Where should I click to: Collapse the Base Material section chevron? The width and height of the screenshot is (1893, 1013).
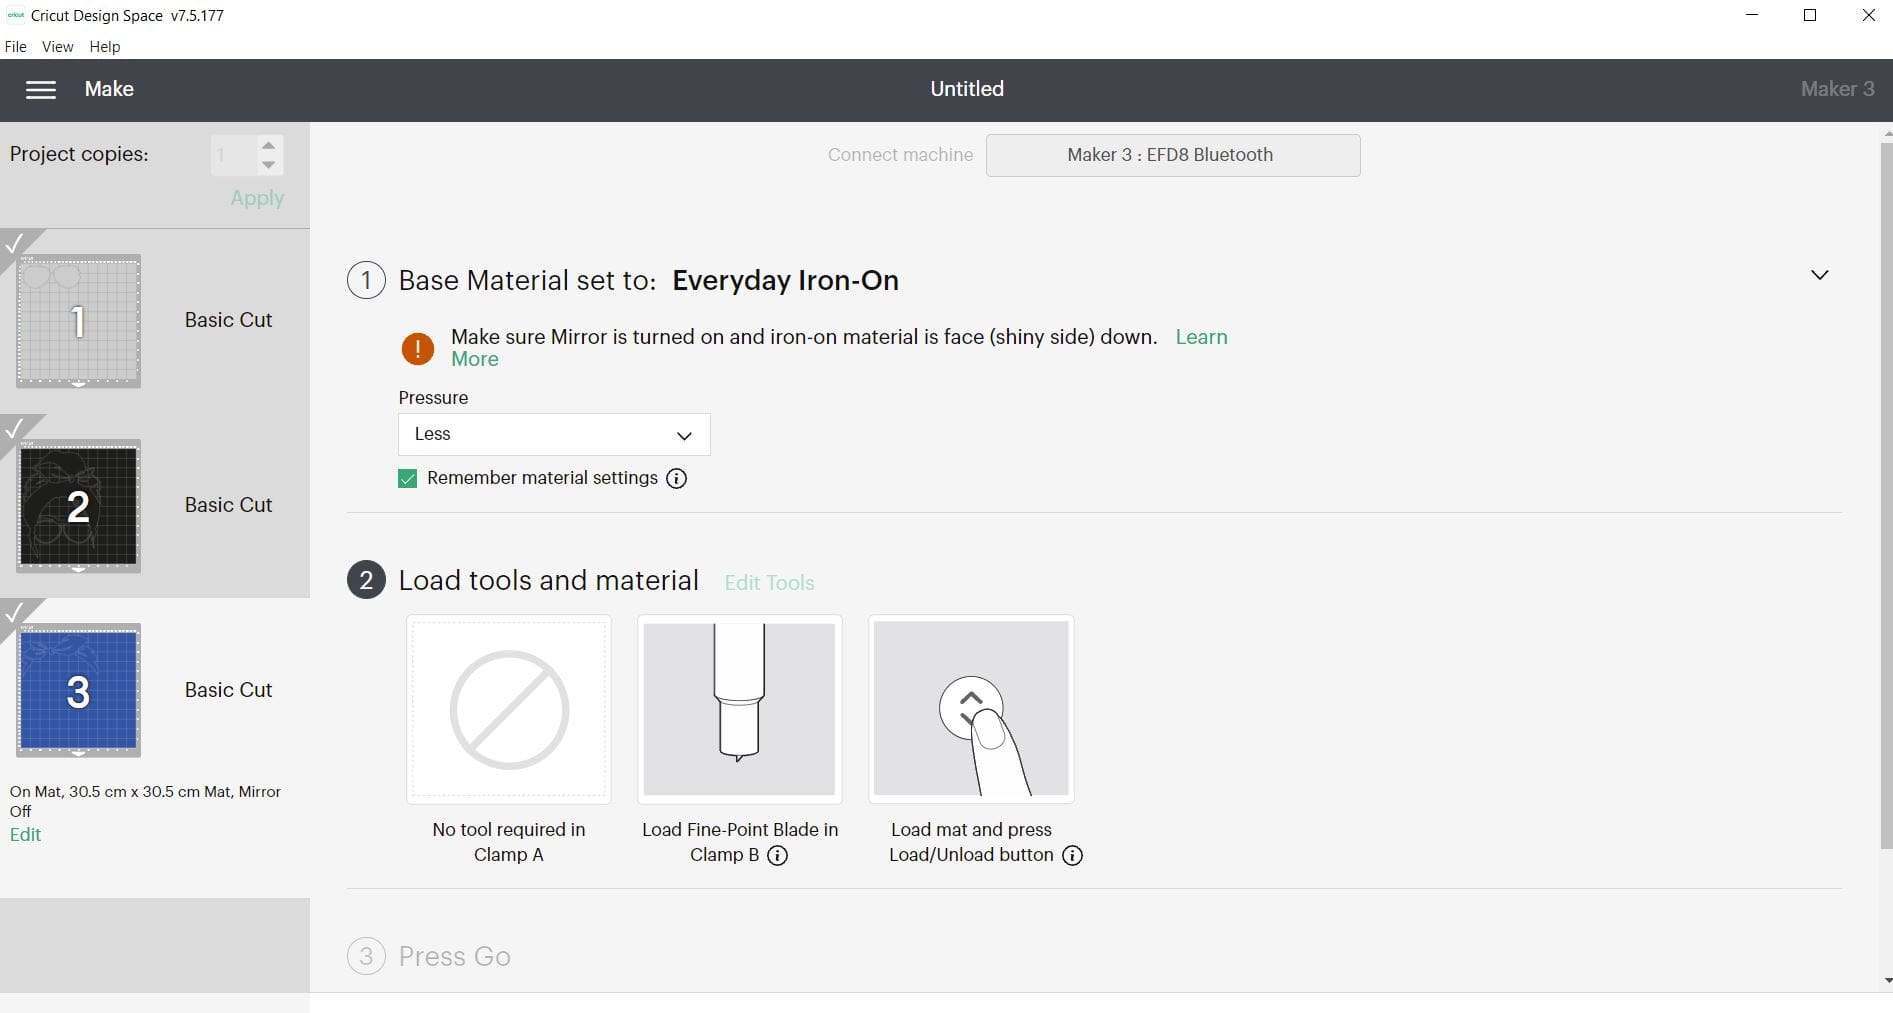(1819, 275)
